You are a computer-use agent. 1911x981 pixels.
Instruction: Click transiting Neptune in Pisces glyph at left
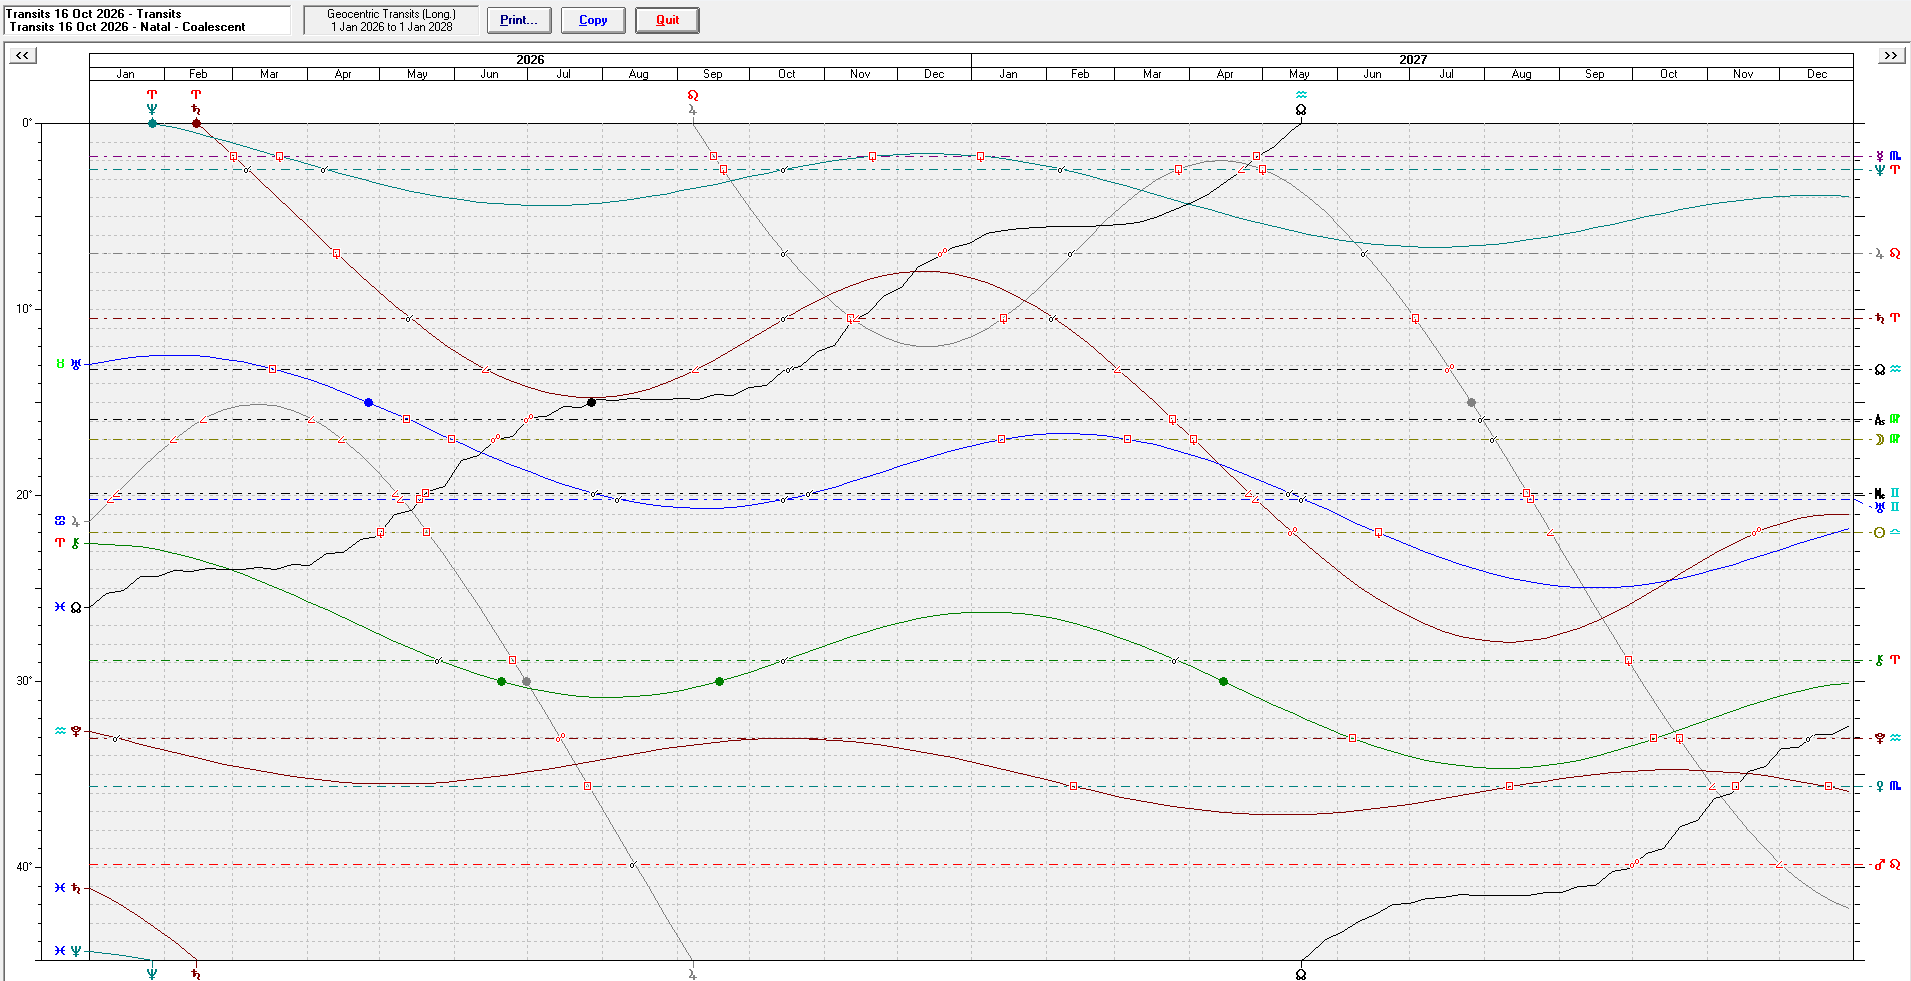click(x=68, y=950)
